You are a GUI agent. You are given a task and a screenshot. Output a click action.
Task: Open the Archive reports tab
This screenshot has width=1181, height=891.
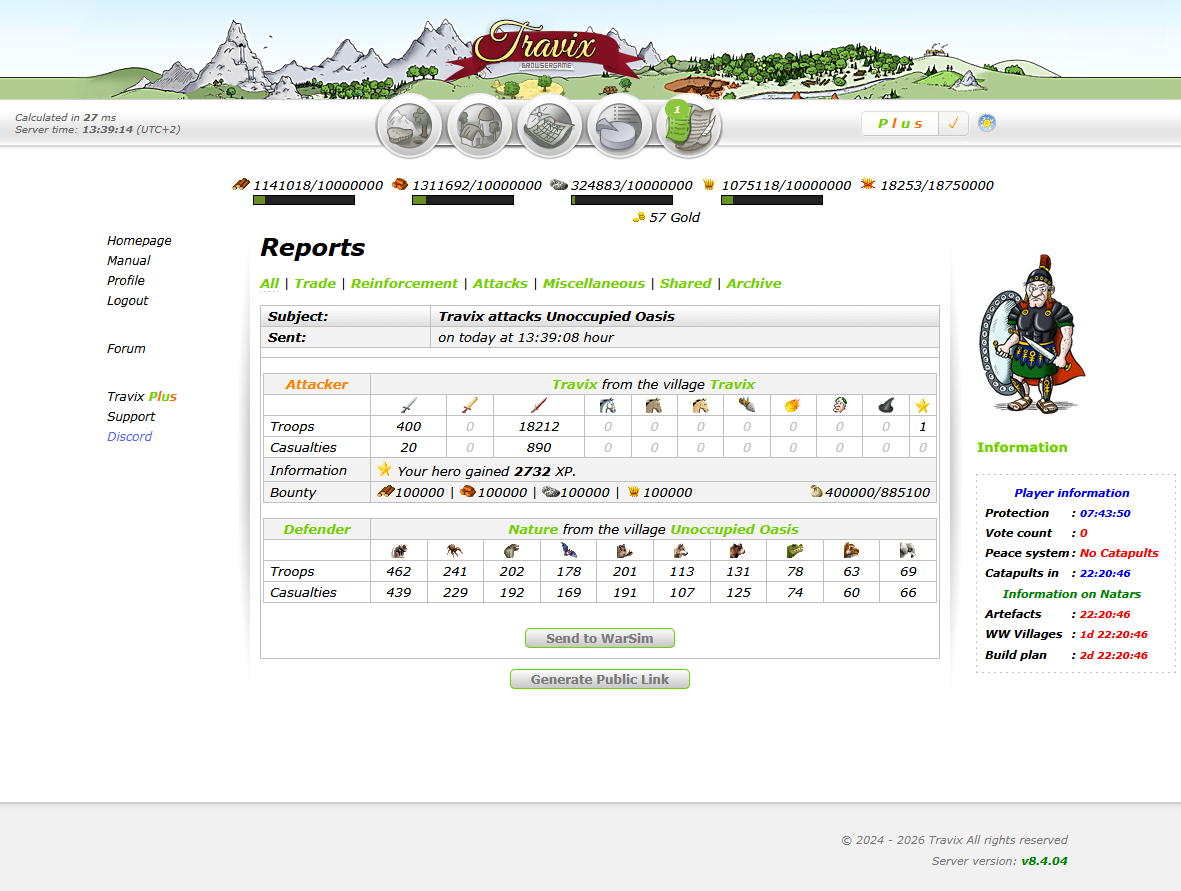(754, 283)
